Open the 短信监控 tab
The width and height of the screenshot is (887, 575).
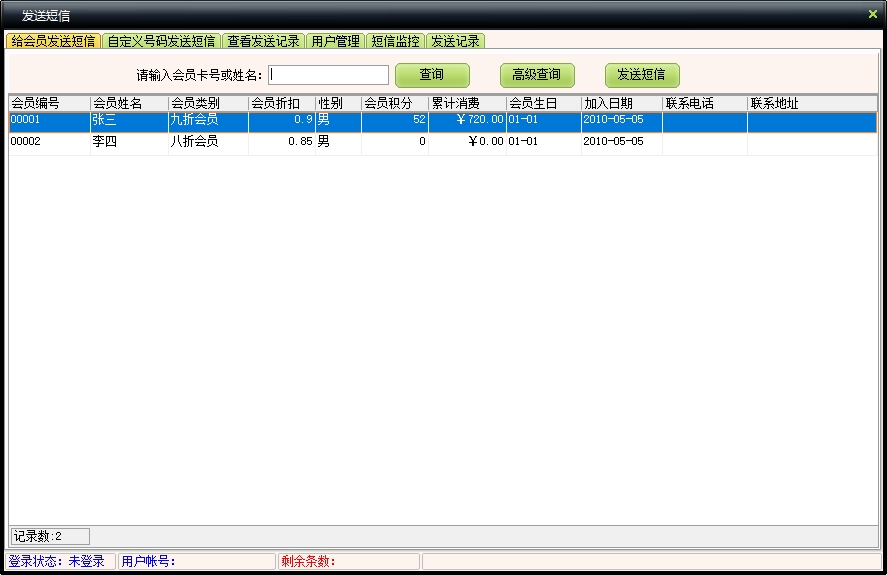pyautogui.click(x=395, y=41)
